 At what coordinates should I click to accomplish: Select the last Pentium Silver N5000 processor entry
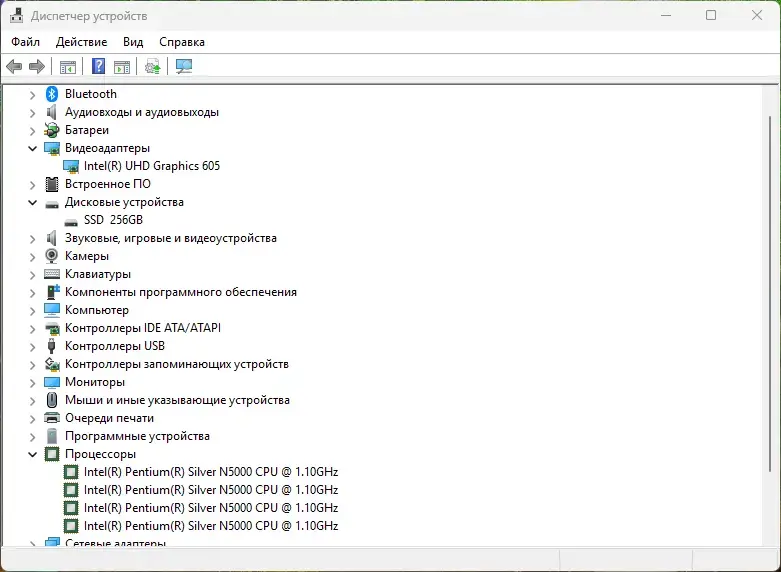pos(211,526)
